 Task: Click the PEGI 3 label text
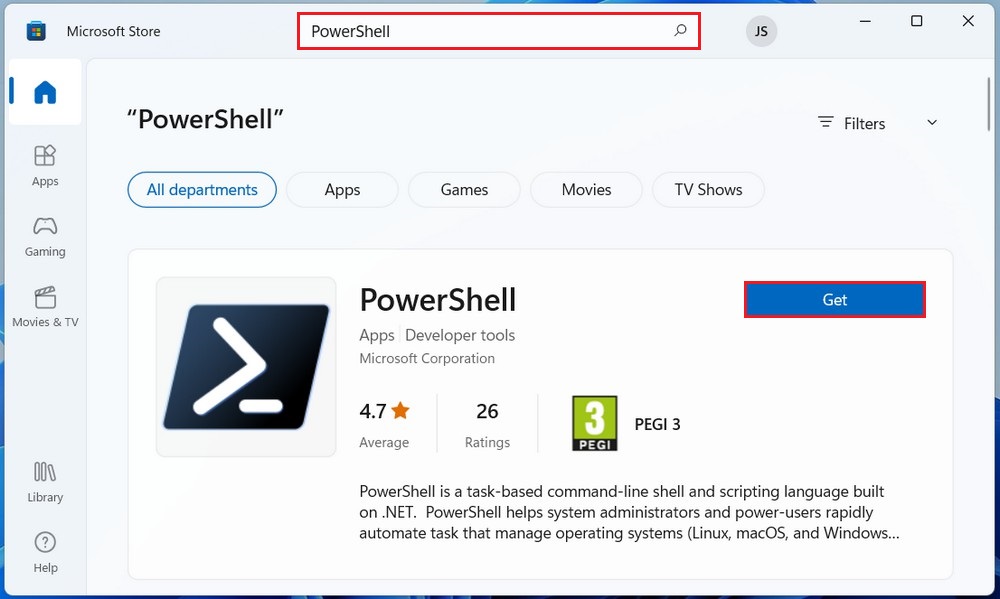(658, 424)
